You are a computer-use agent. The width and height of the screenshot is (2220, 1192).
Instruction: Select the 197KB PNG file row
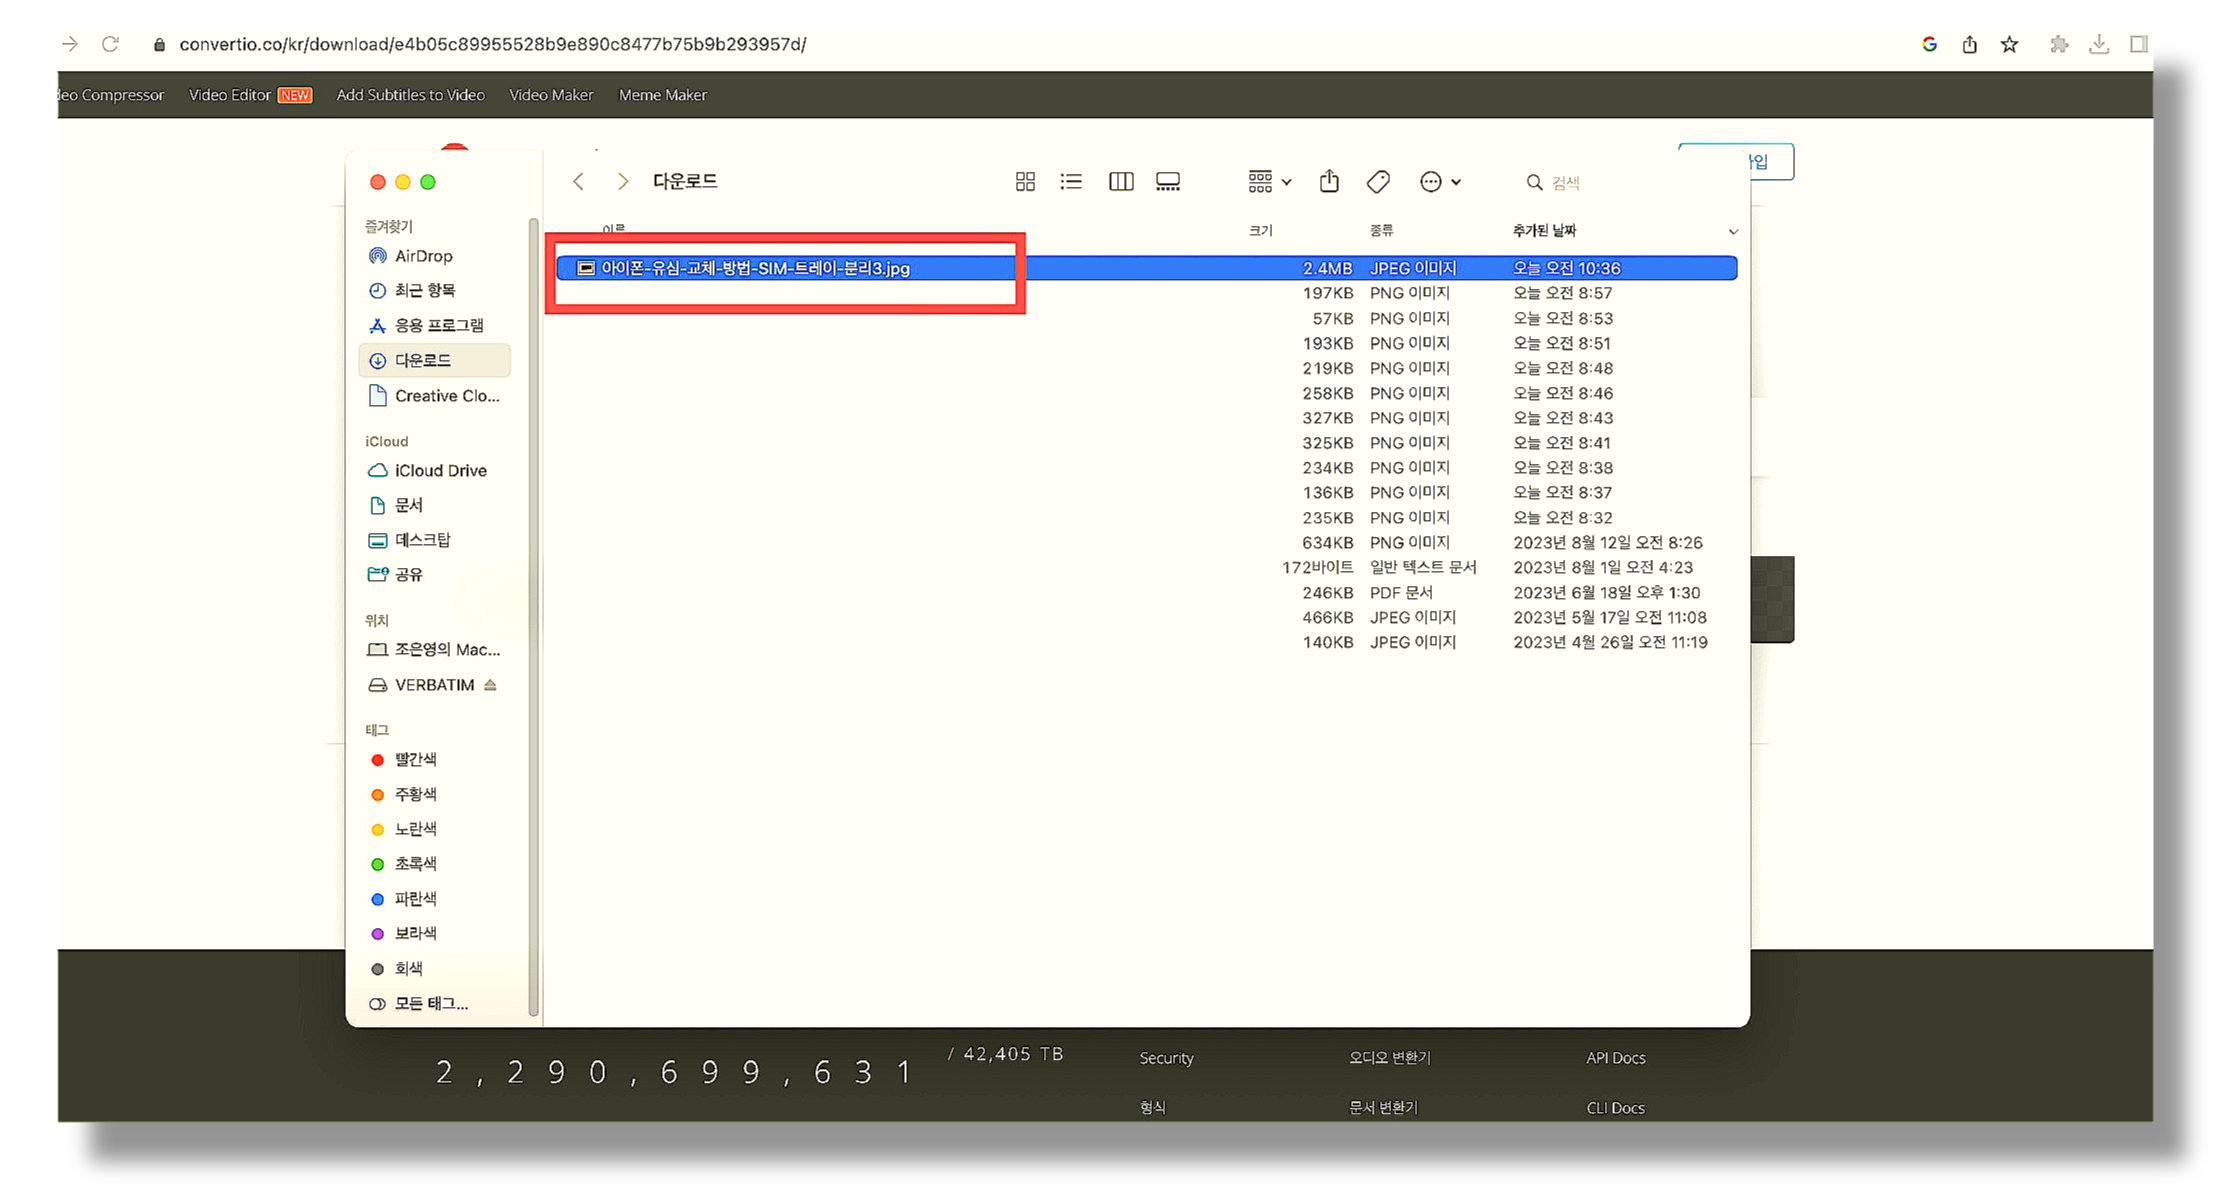[x=1146, y=293]
